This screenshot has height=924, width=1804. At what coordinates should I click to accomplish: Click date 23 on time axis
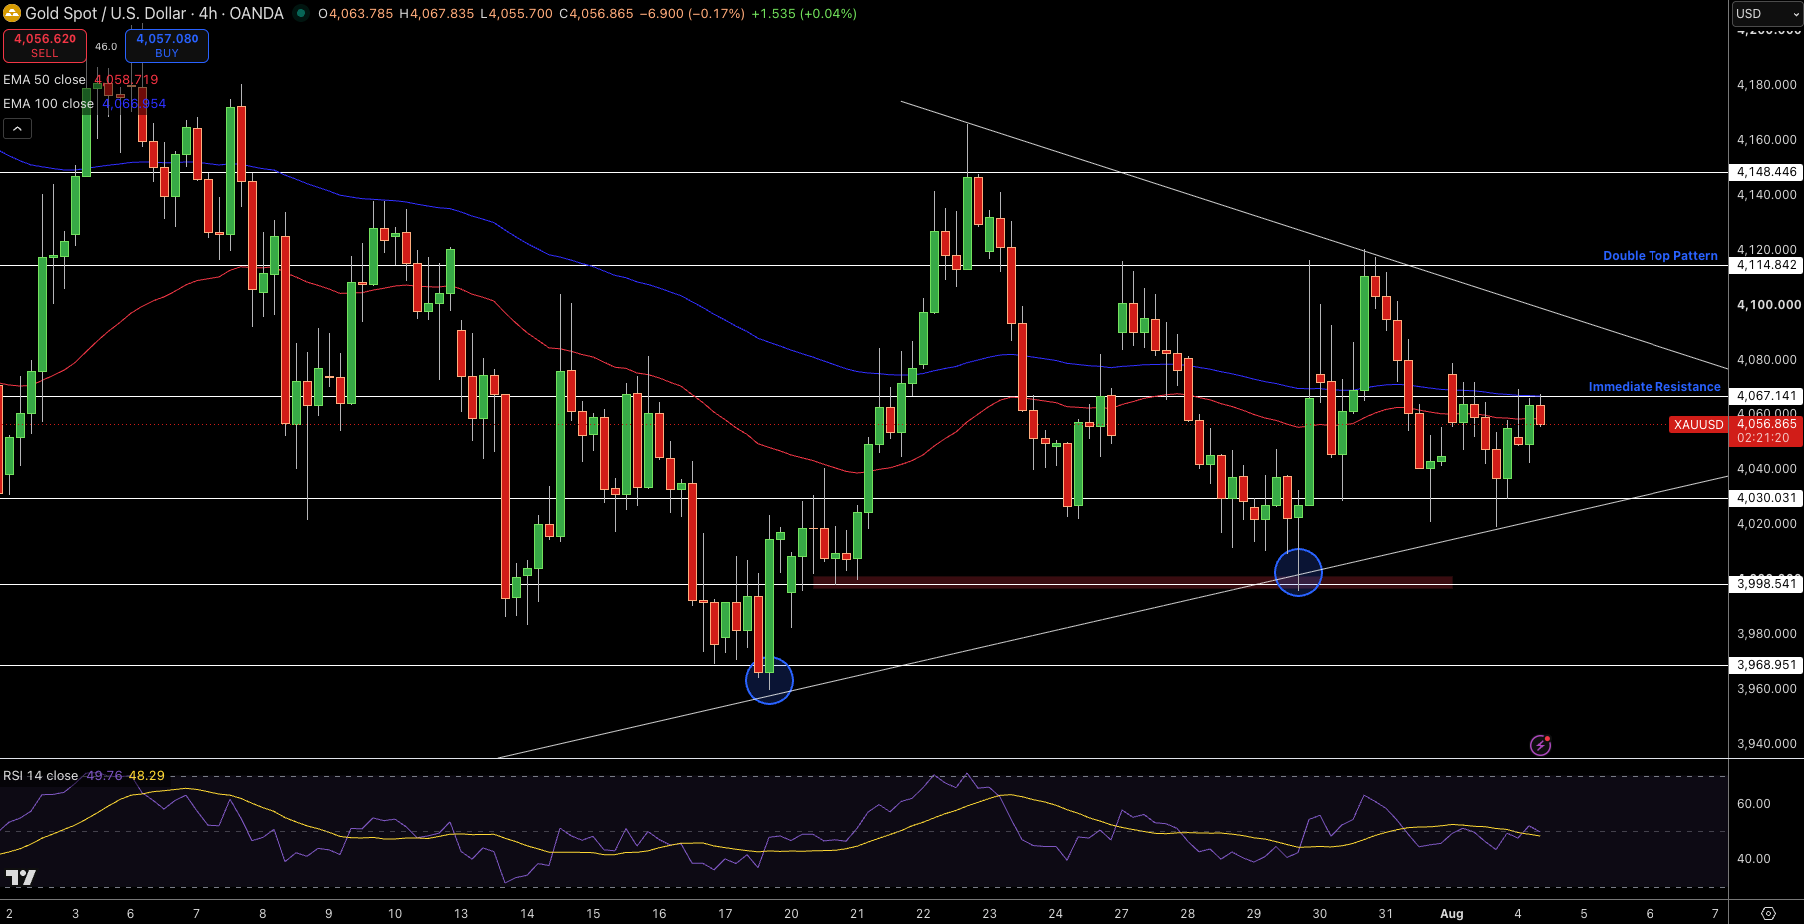point(989,914)
